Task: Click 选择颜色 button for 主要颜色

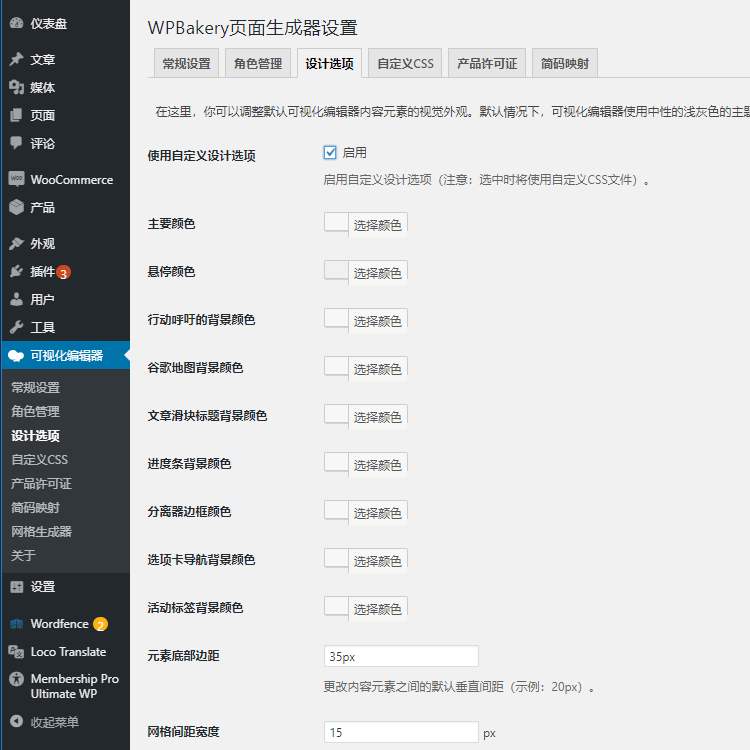Action: (x=377, y=225)
